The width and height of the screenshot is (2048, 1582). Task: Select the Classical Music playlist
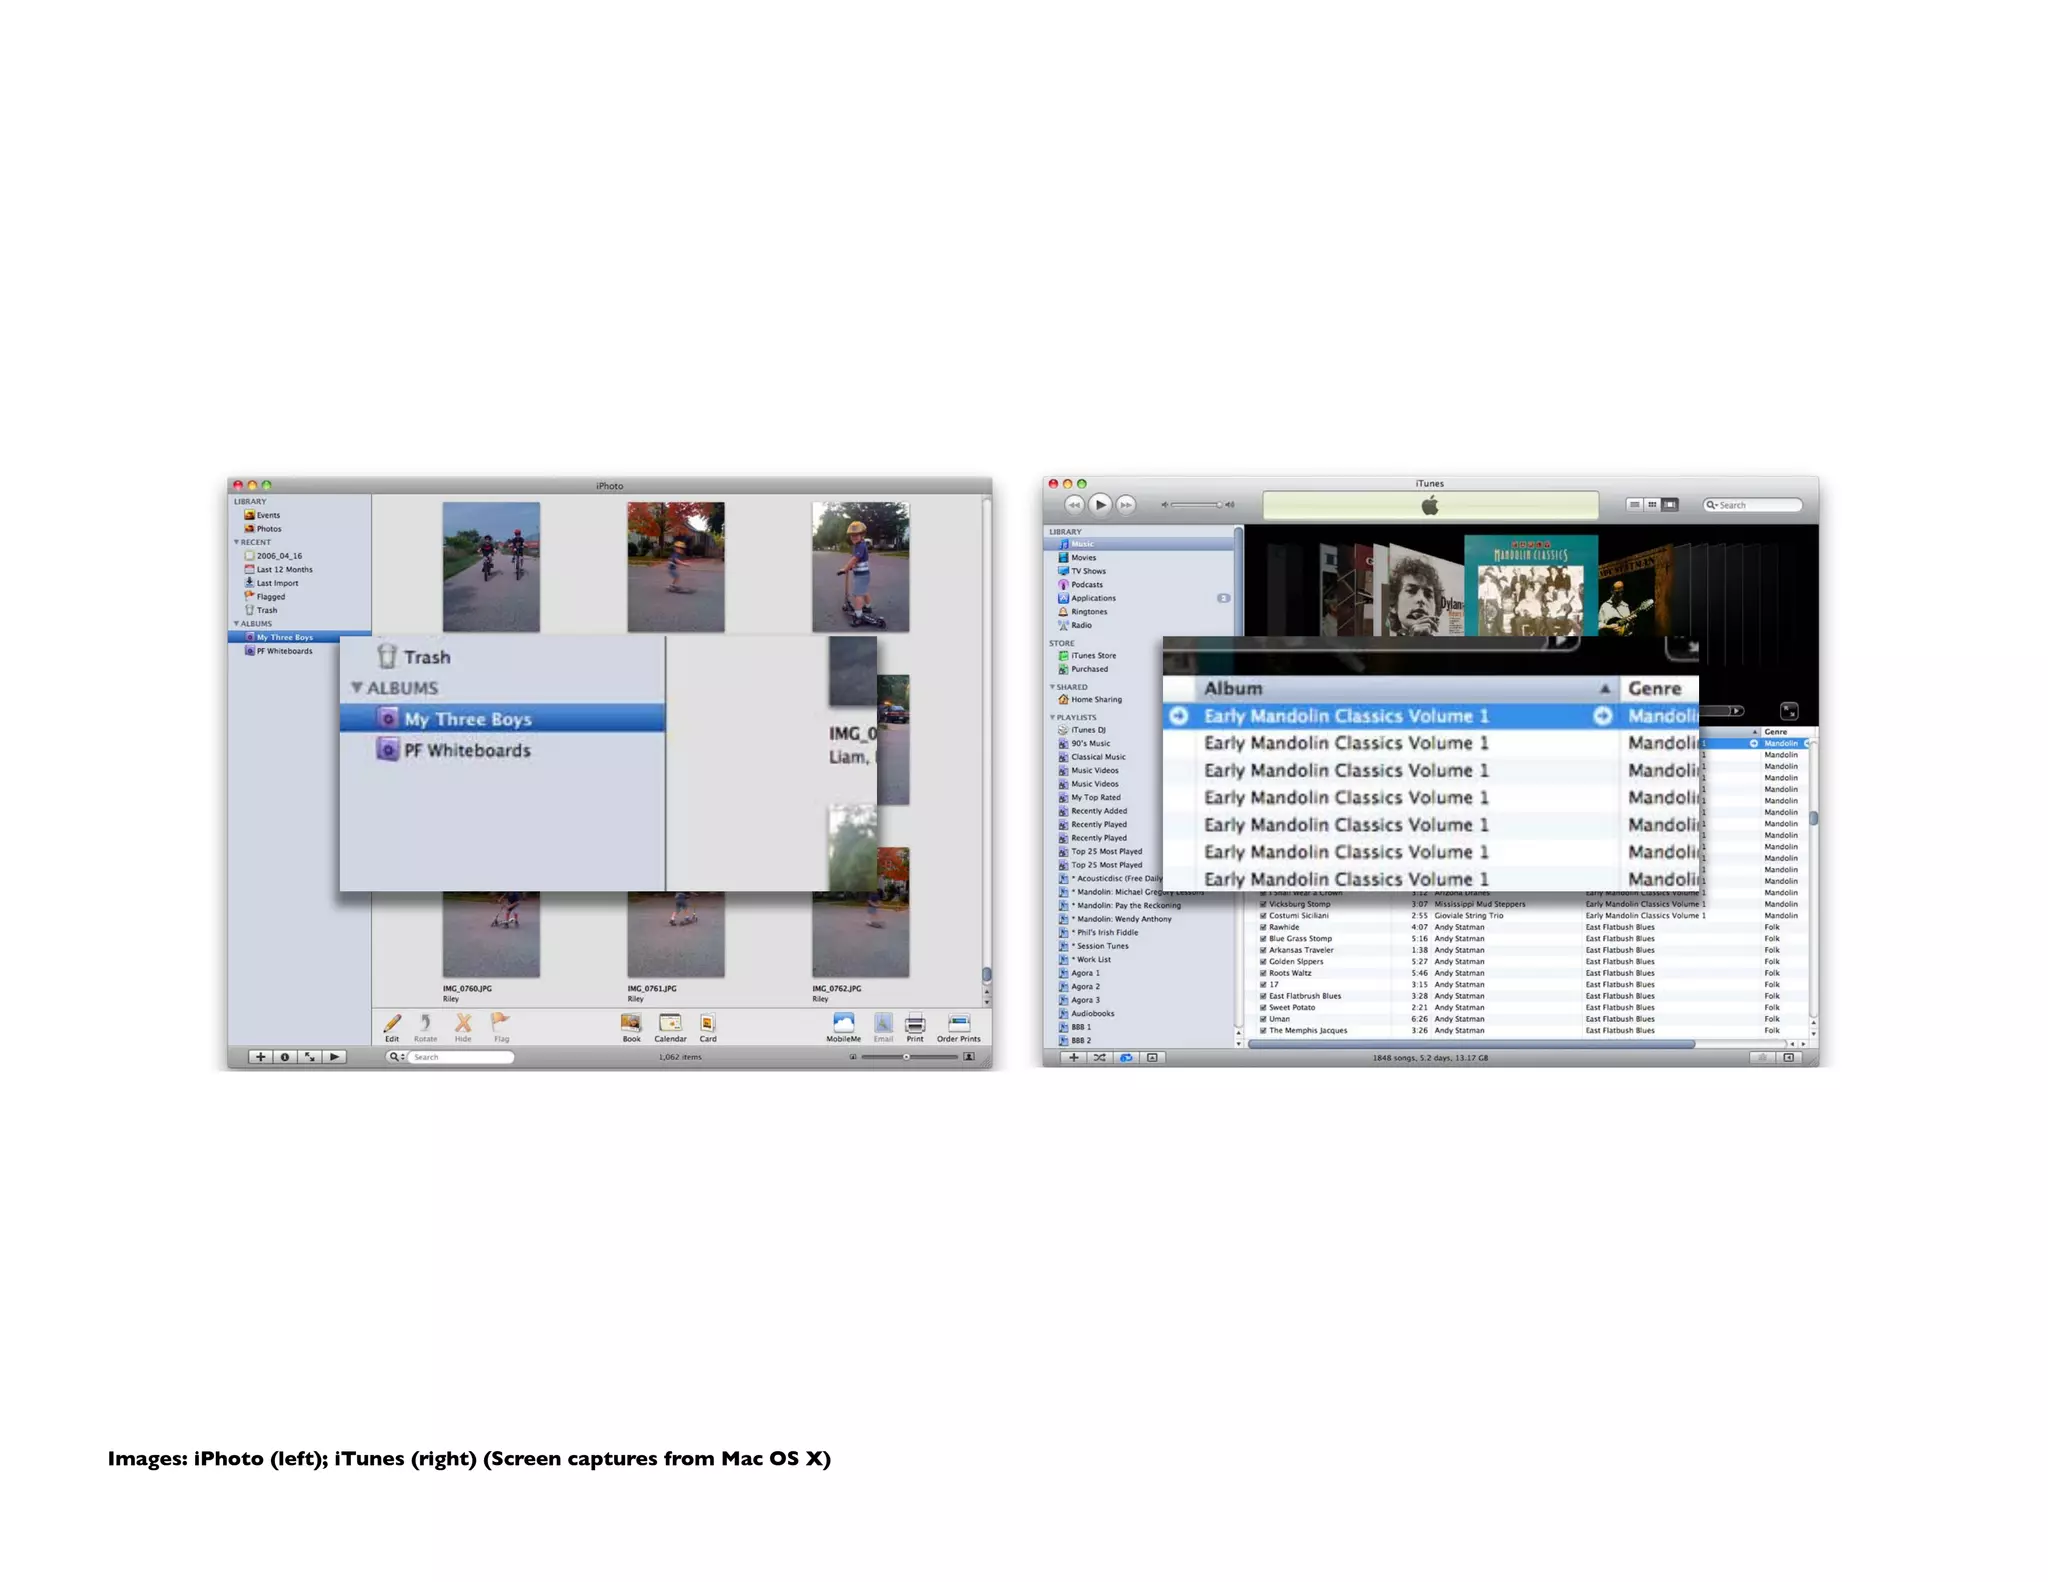point(1092,757)
